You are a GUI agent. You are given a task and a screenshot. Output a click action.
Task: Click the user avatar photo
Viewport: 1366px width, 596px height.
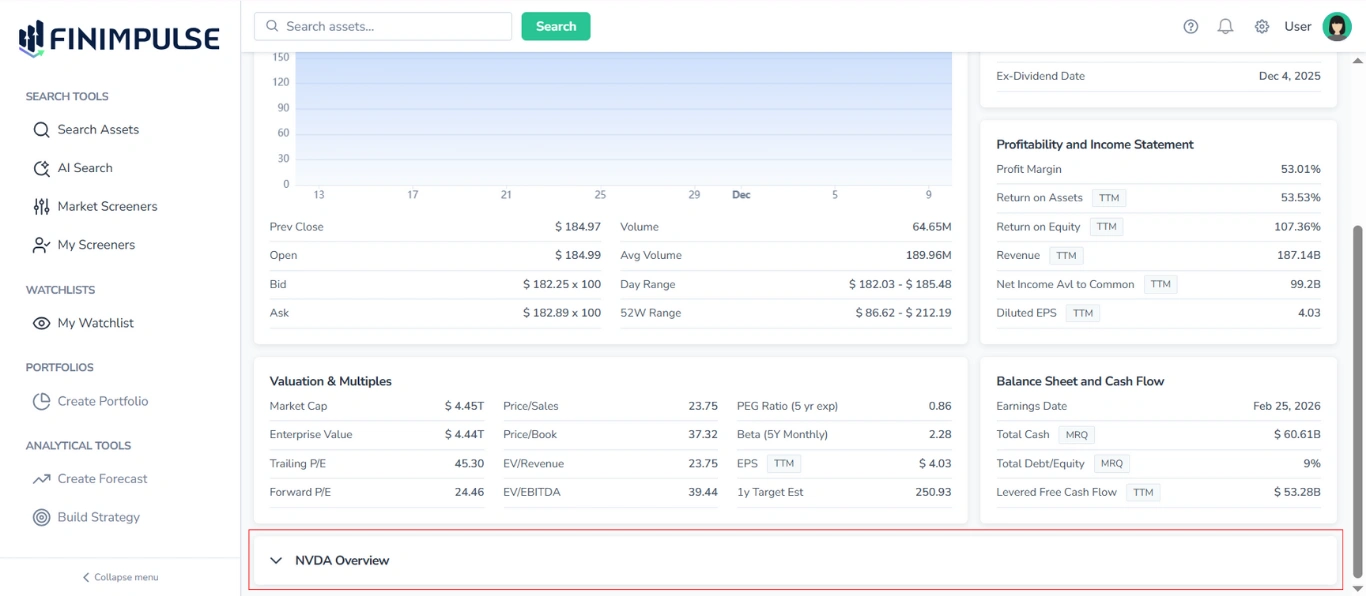[x=1337, y=26]
